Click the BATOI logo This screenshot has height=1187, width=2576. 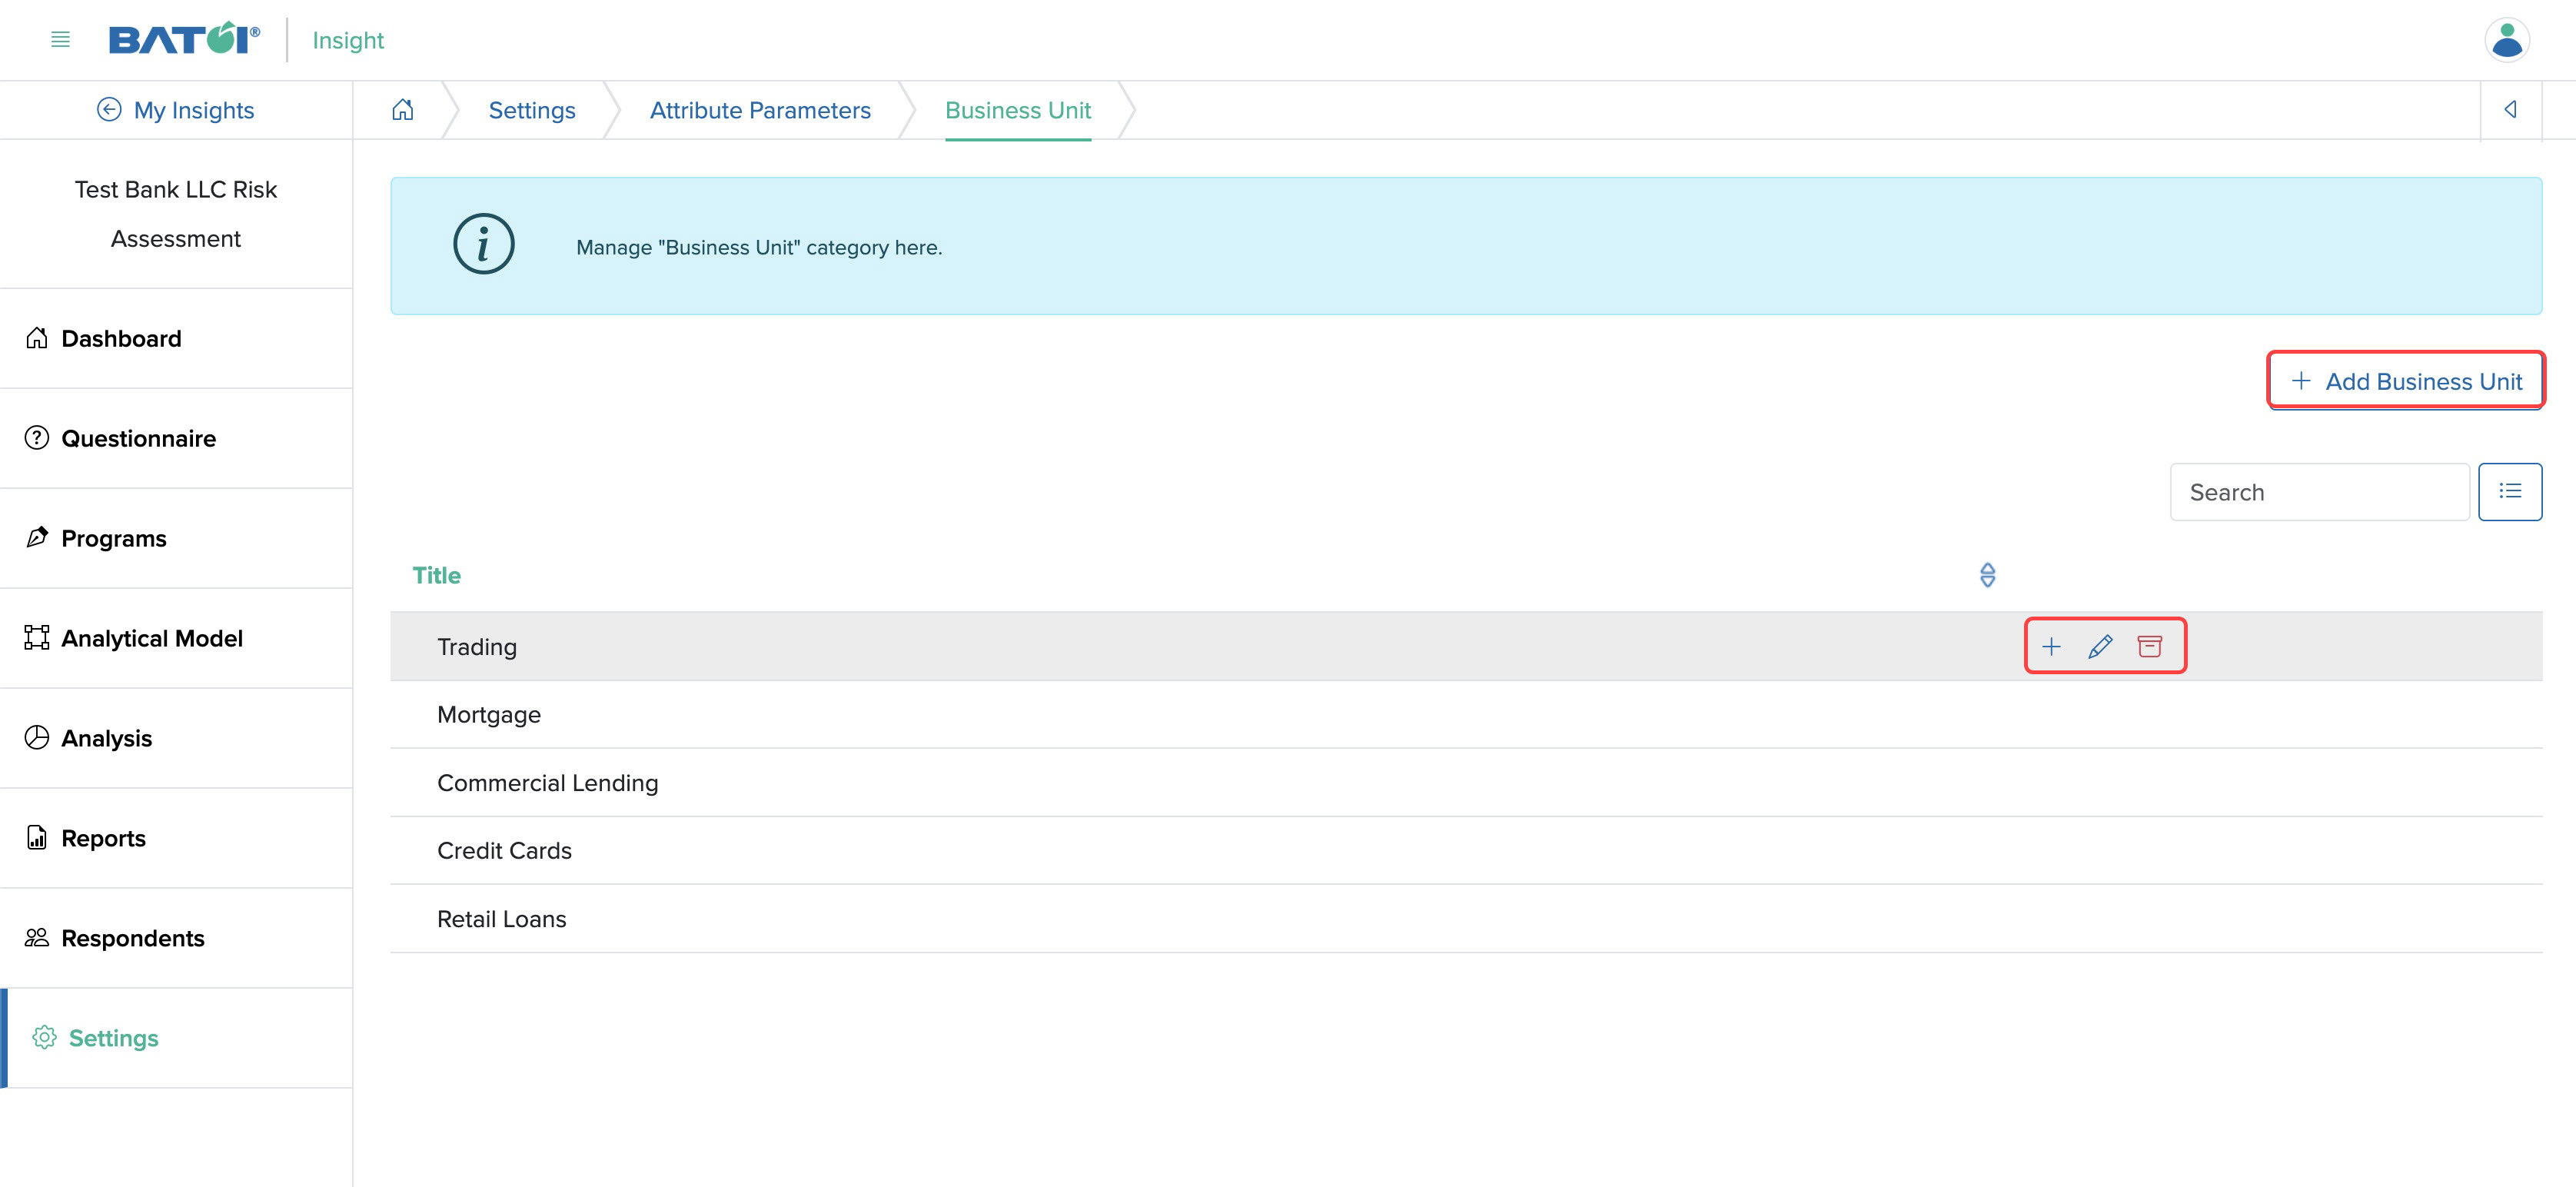point(184,39)
